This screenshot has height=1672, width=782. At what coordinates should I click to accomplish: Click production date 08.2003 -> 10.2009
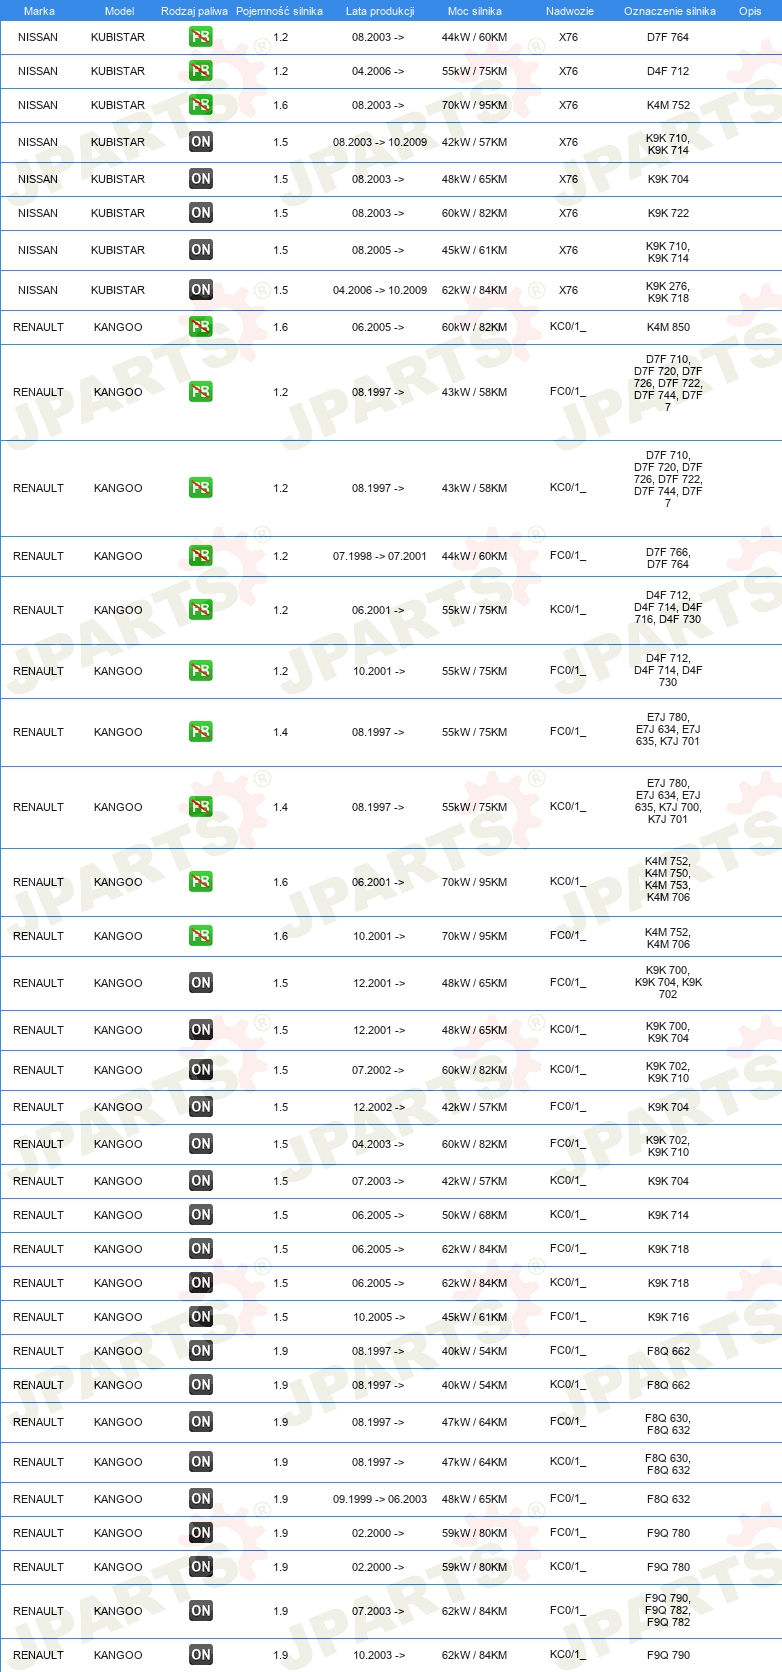[380, 142]
